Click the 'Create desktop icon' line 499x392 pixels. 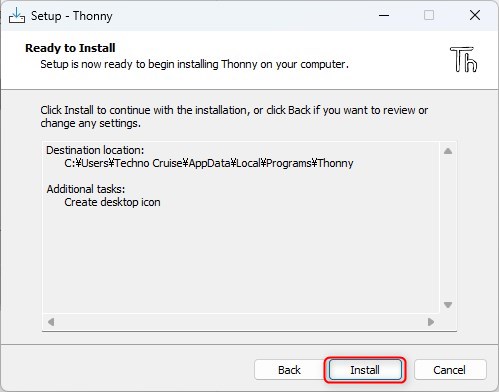click(112, 202)
